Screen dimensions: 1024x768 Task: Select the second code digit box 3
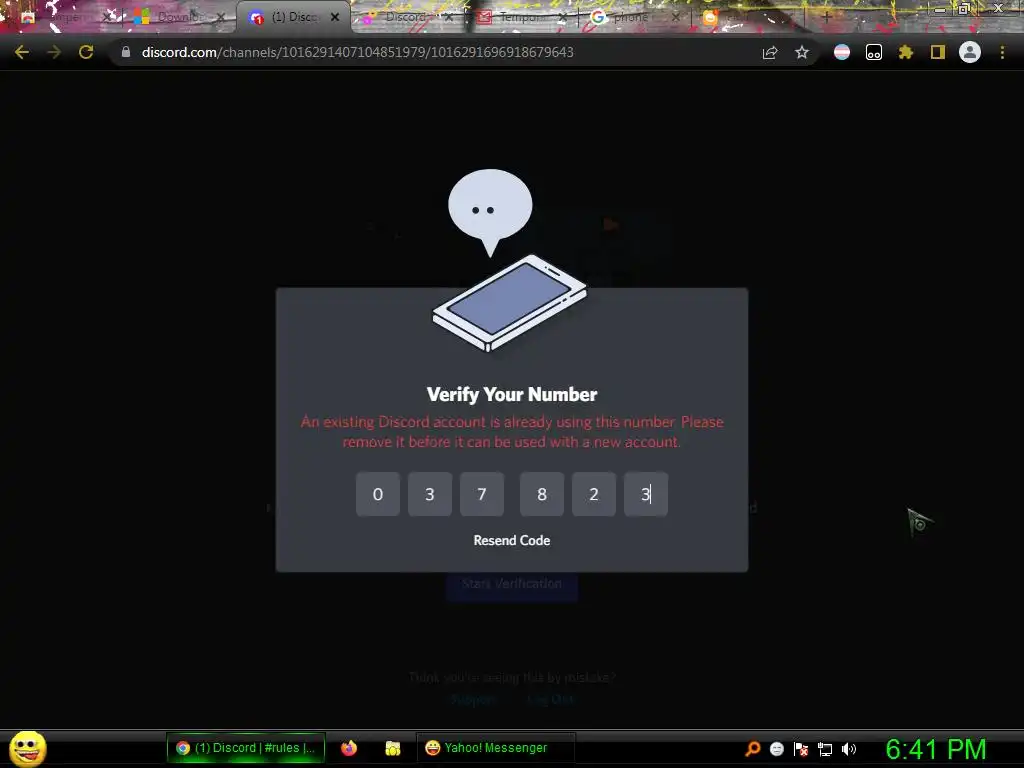(x=430, y=494)
